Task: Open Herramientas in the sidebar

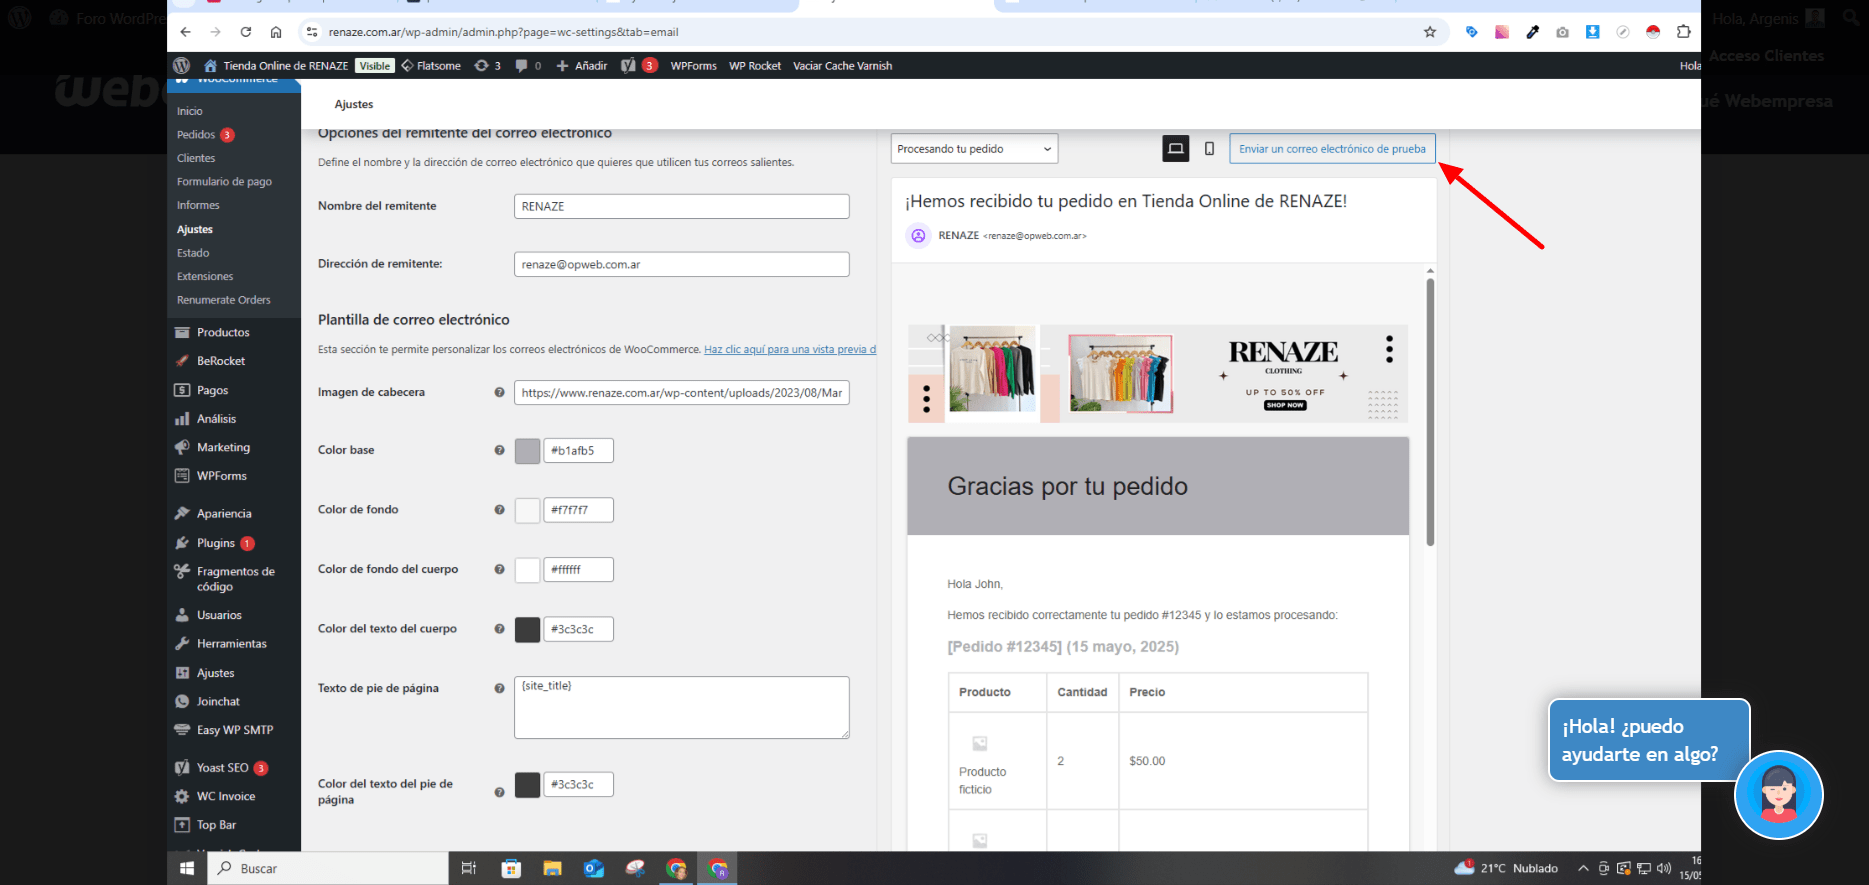Action: 232,644
